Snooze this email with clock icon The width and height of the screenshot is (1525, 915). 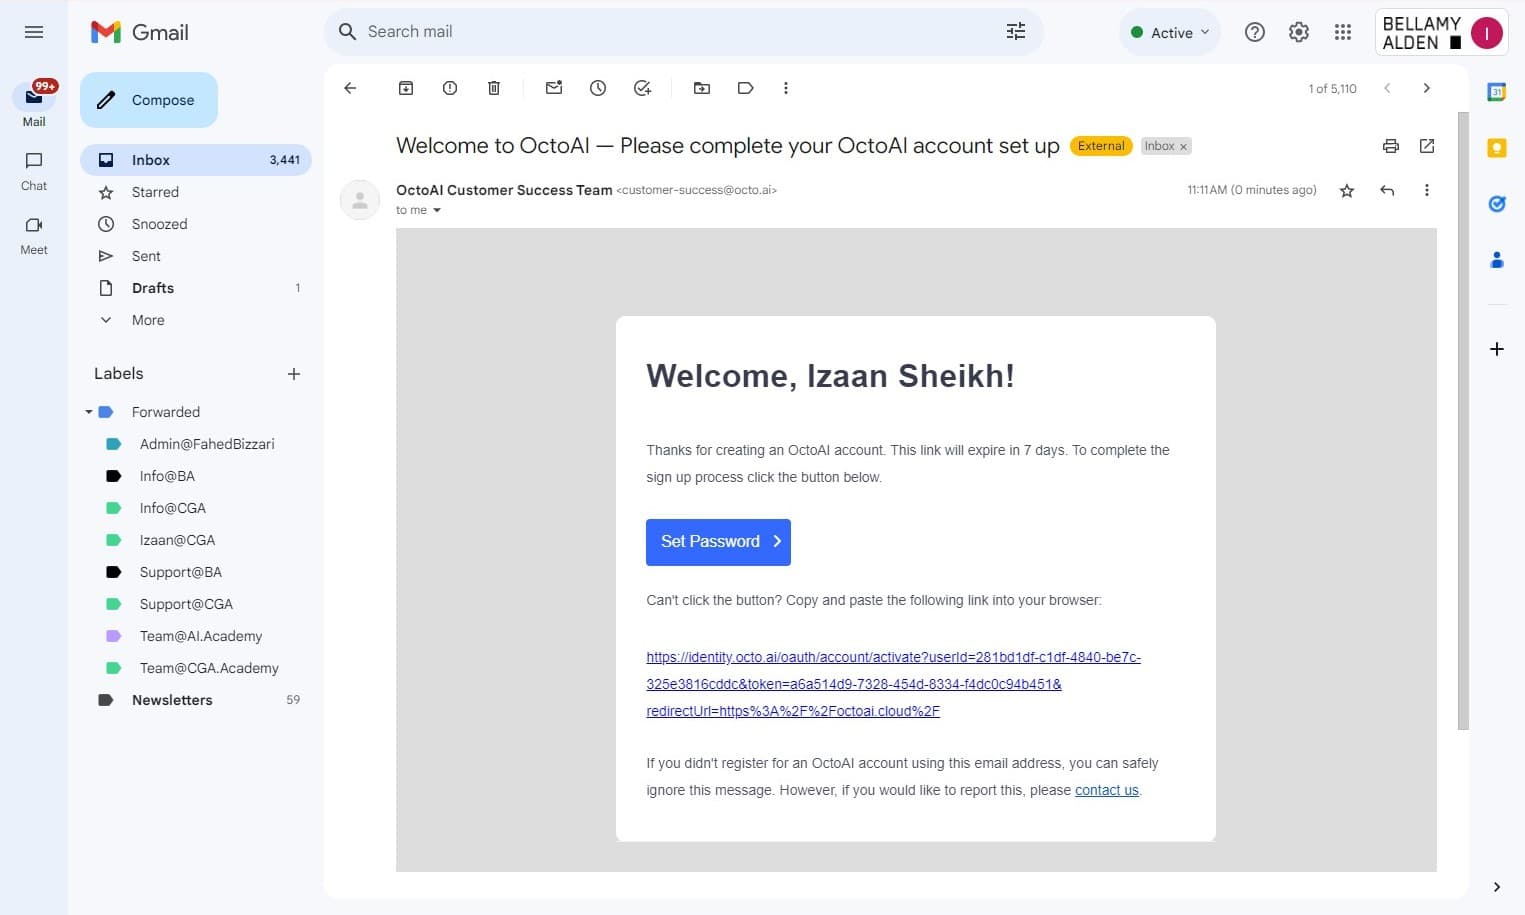[x=598, y=88]
